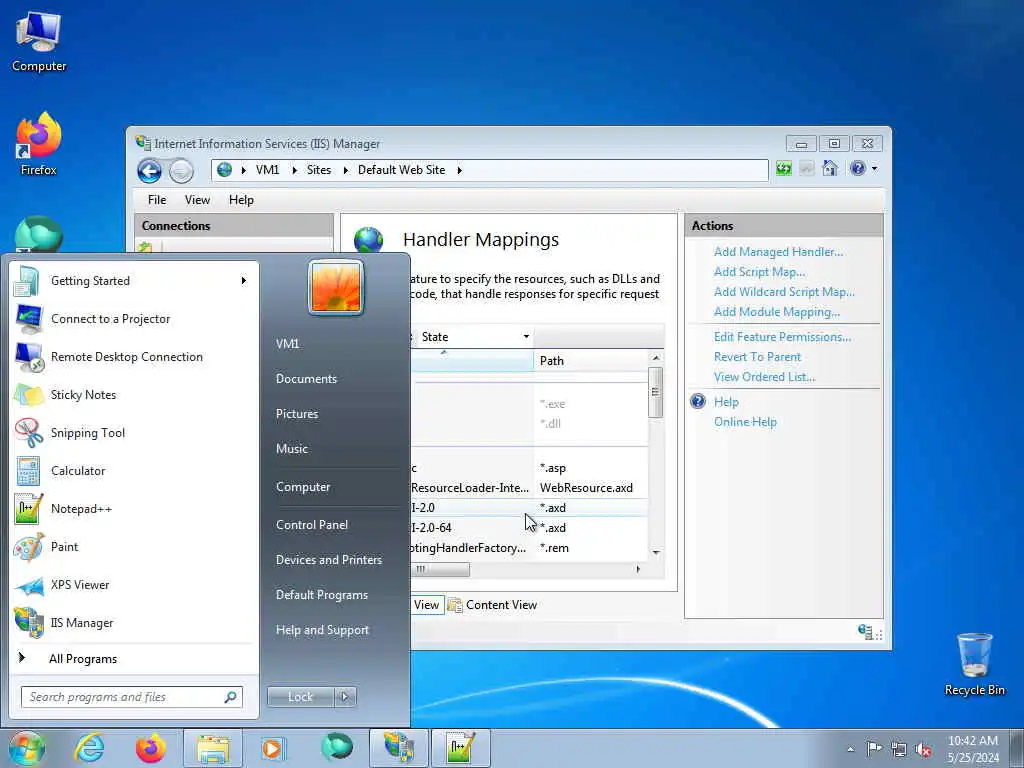Open the View menu
This screenshot has width=1024, height=768.
pos(197,200)
